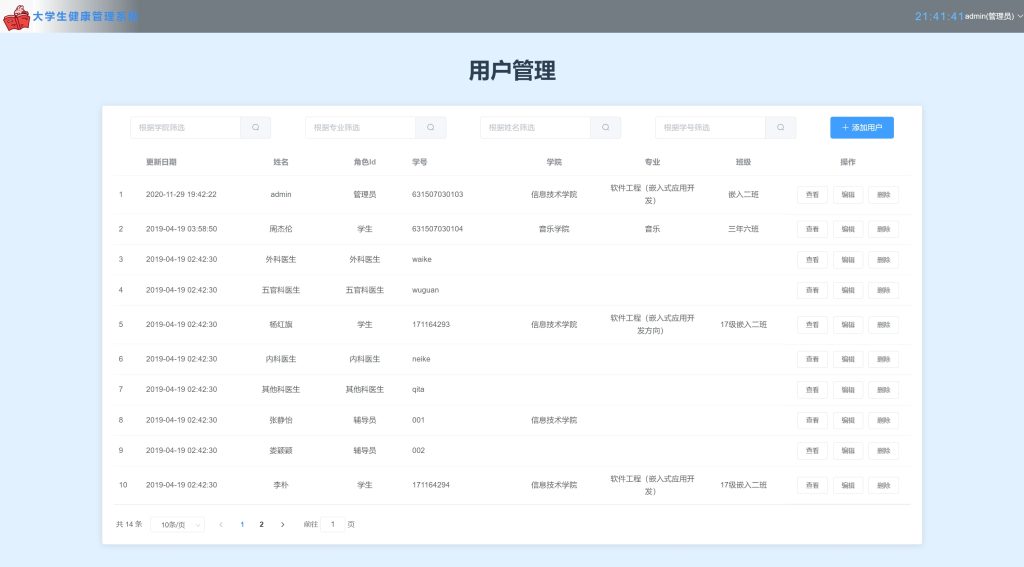Delete the admin user row
This screenshot has height=567, width=1024.
884,195
